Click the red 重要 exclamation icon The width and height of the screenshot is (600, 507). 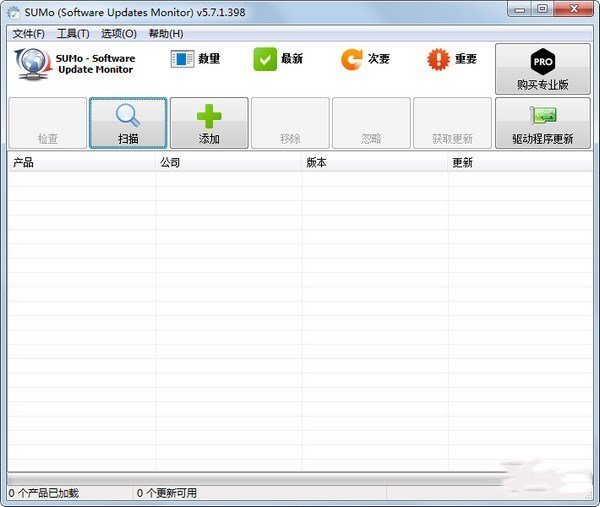pyautogui.click(x=438, y=59)
